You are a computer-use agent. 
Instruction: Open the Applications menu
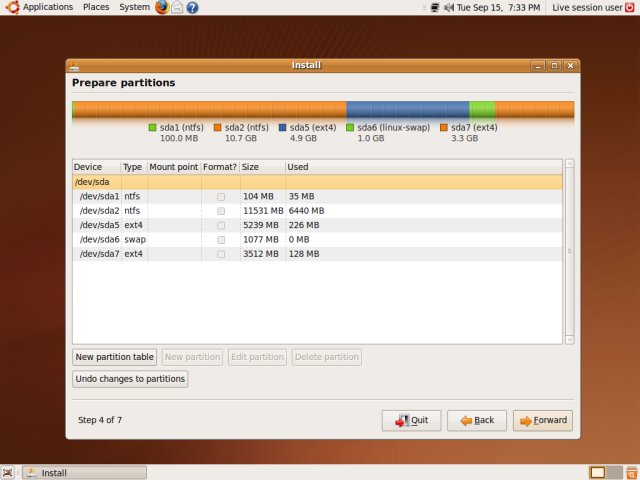[x=39, y=7]
